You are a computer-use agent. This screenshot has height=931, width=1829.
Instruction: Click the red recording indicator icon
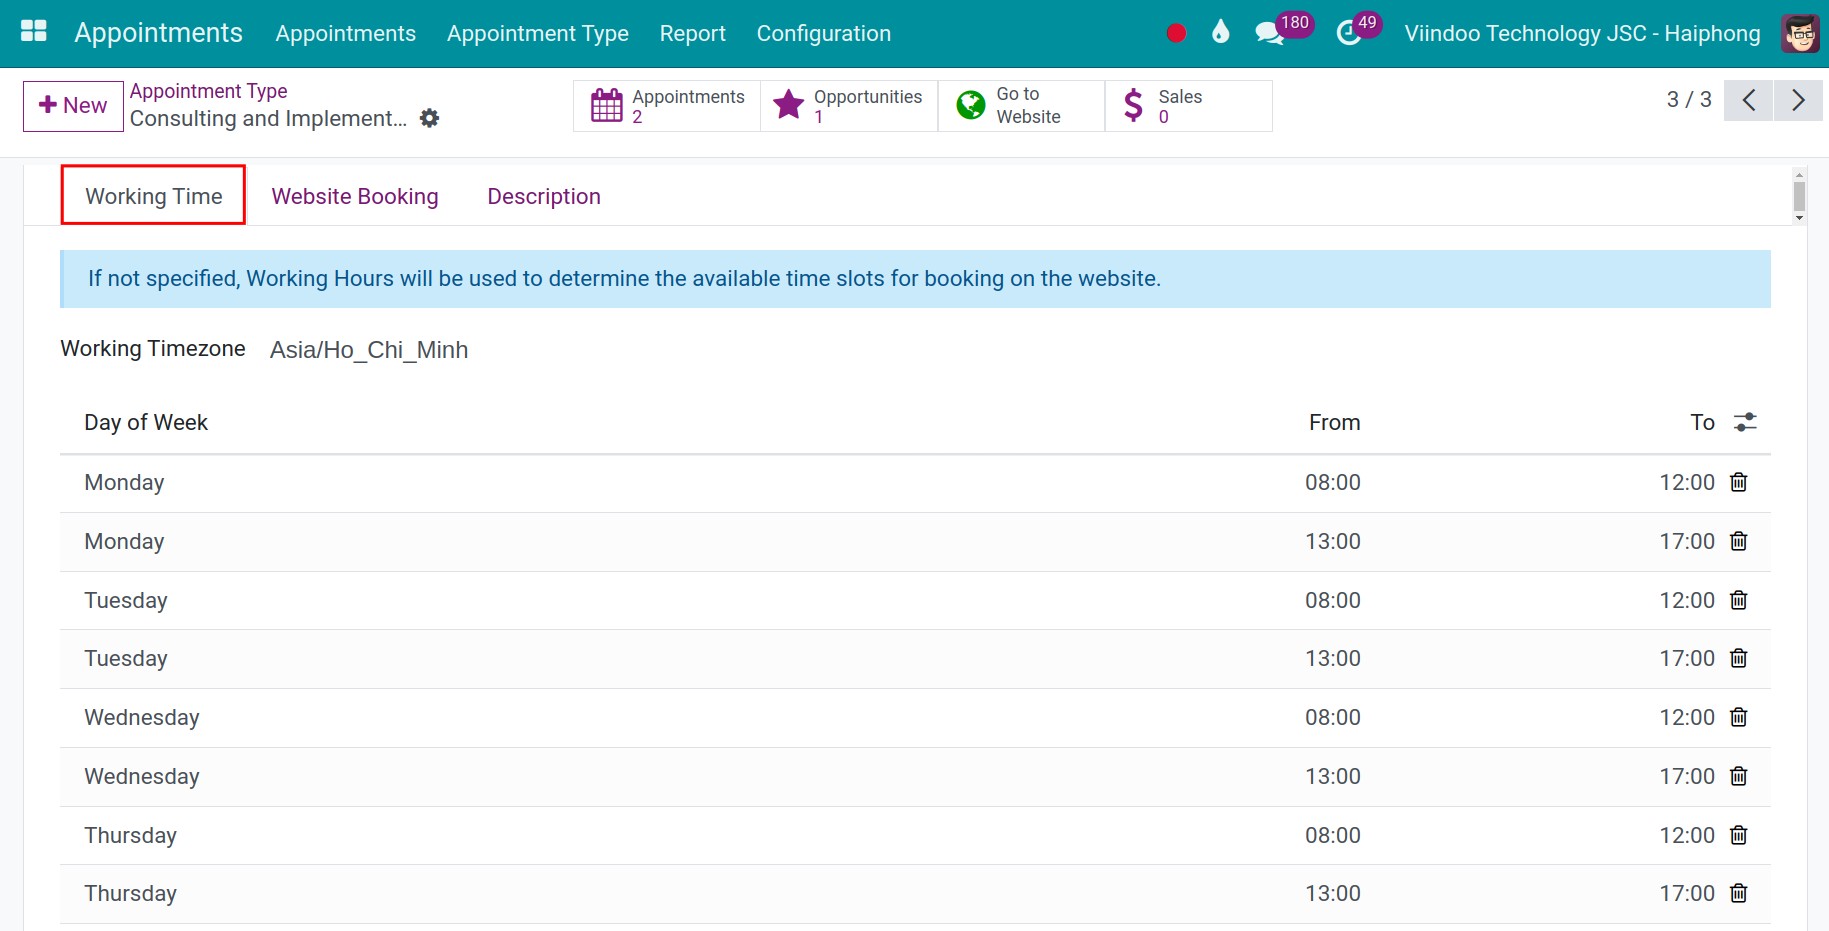(1176, 33)
